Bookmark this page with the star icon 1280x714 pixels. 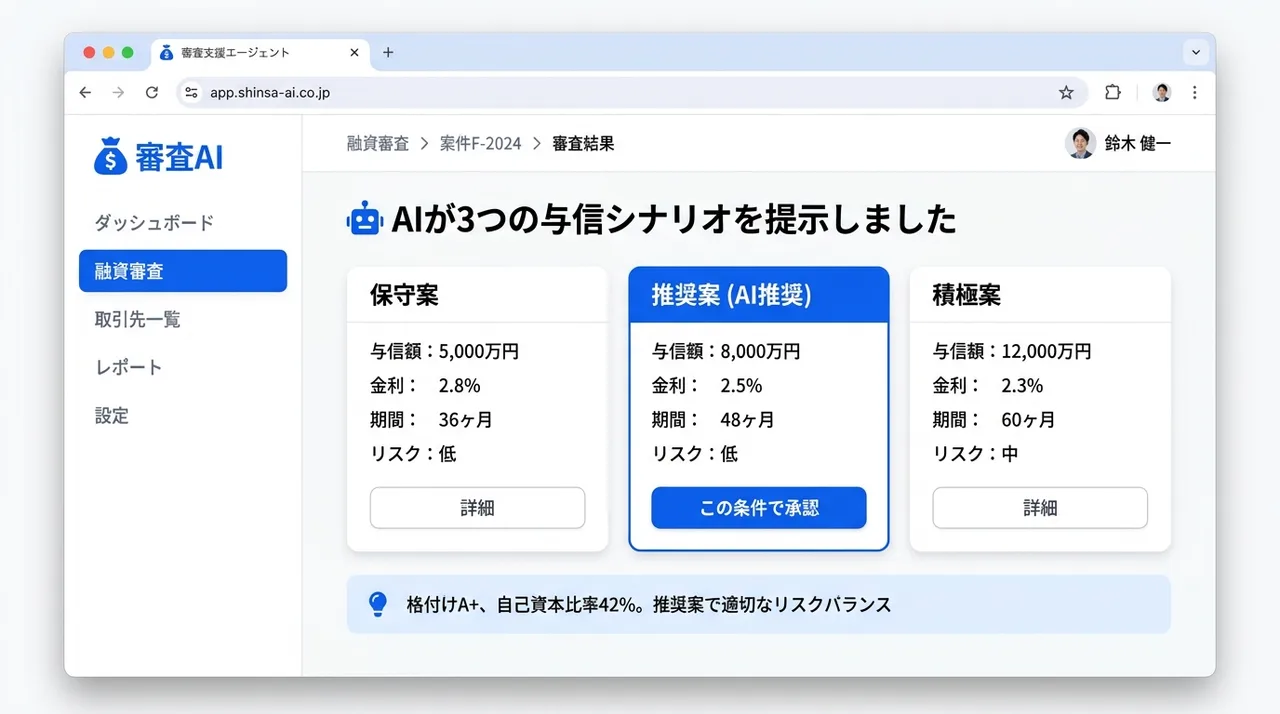pyautogui.click(x=1066, y=92)
